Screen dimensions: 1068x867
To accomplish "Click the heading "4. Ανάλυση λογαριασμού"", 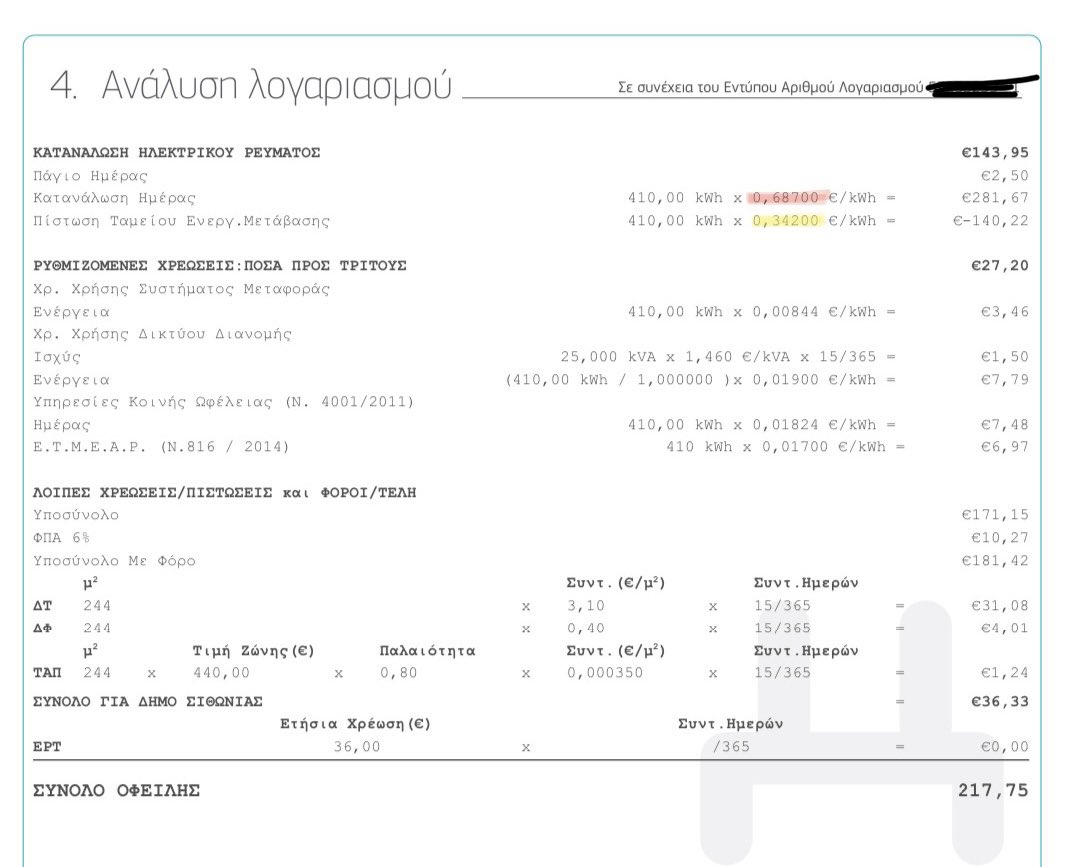I will click(x=251, y=87).
